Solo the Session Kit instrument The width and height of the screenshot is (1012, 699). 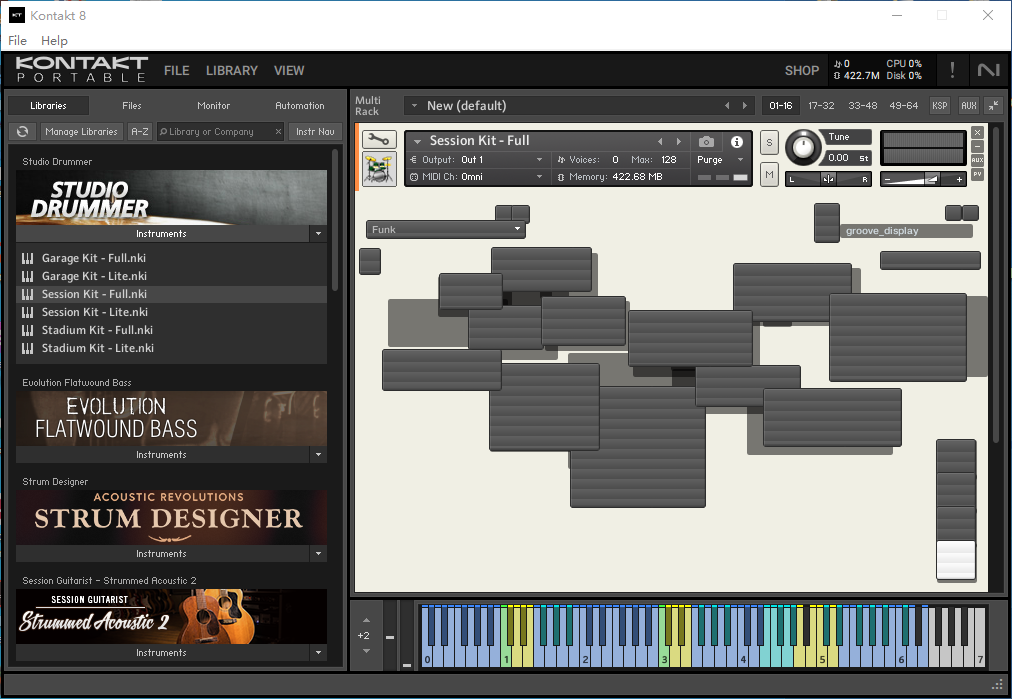pos(769,143)
